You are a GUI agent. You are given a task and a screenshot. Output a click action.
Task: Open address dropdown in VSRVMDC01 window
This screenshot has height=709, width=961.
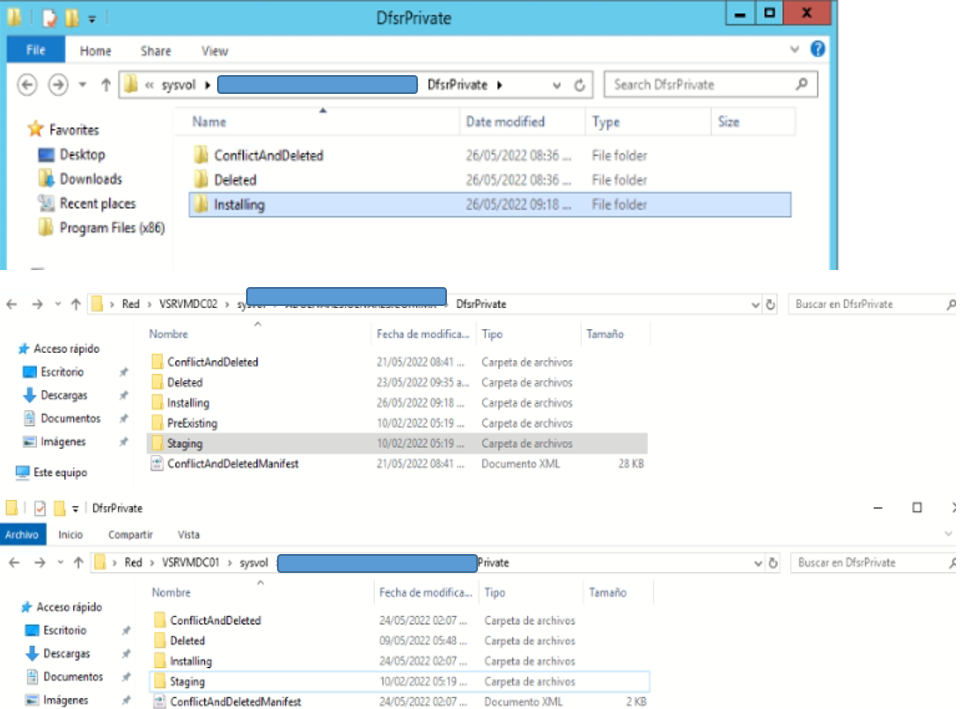click(x=758, y=563)
